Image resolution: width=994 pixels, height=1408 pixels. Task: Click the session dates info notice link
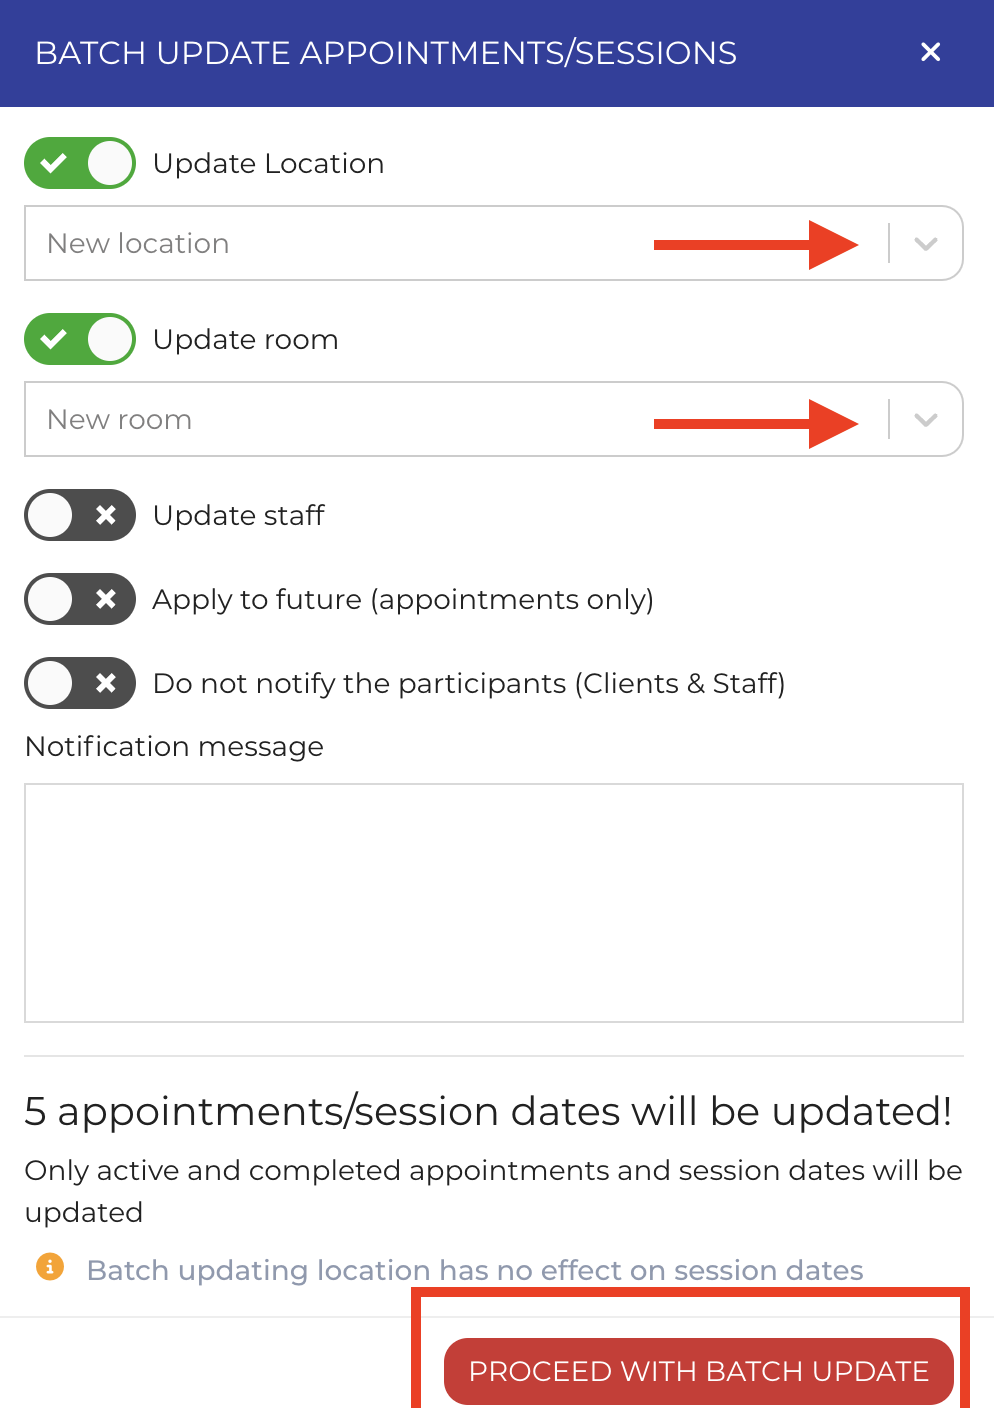(x=475, y=1270)
